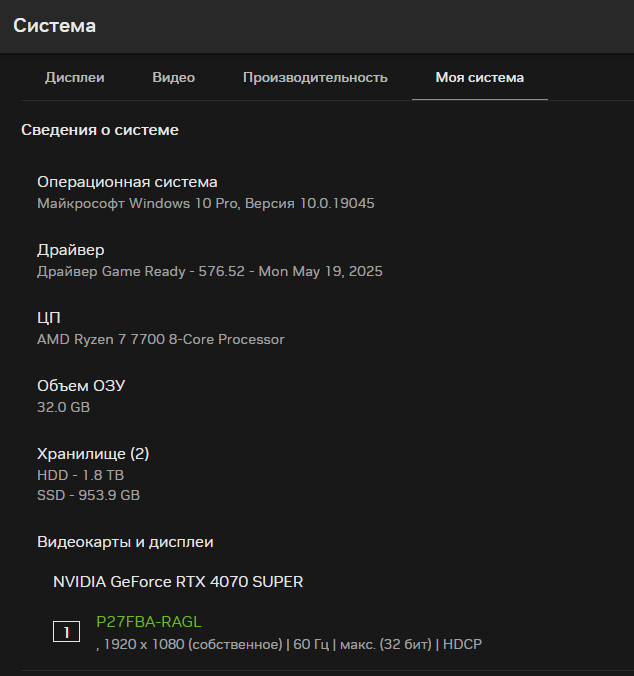This screenshot has height=676, width=634.
Task: Select the Game Ready 576.52 driver text
Action: click(209, 271)
